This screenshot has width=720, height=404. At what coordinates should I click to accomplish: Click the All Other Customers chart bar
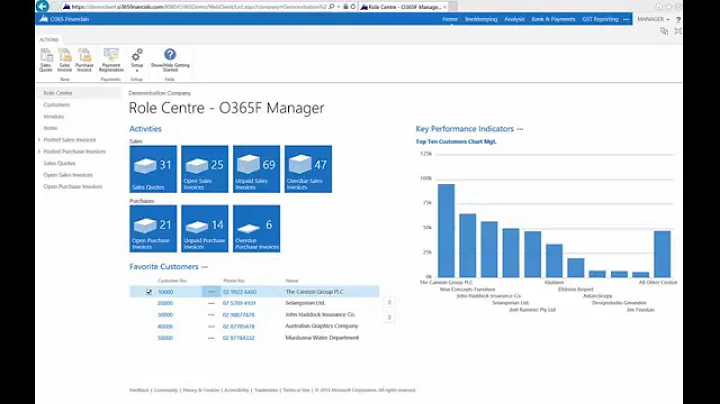pos(662,254)
